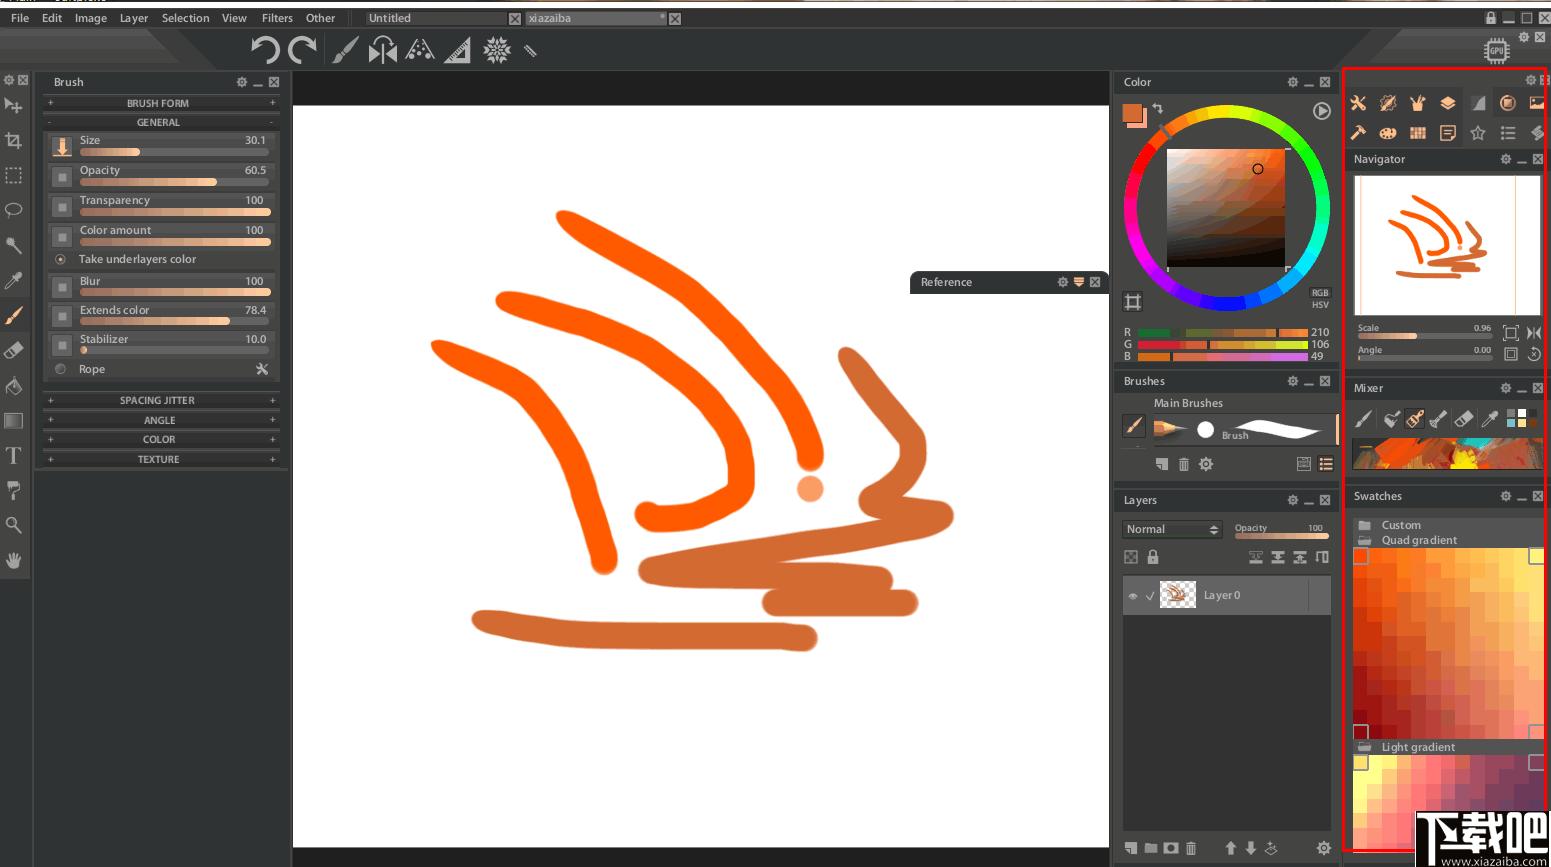
Task: Select the Magic Wand tool
Action: point(14,245)
